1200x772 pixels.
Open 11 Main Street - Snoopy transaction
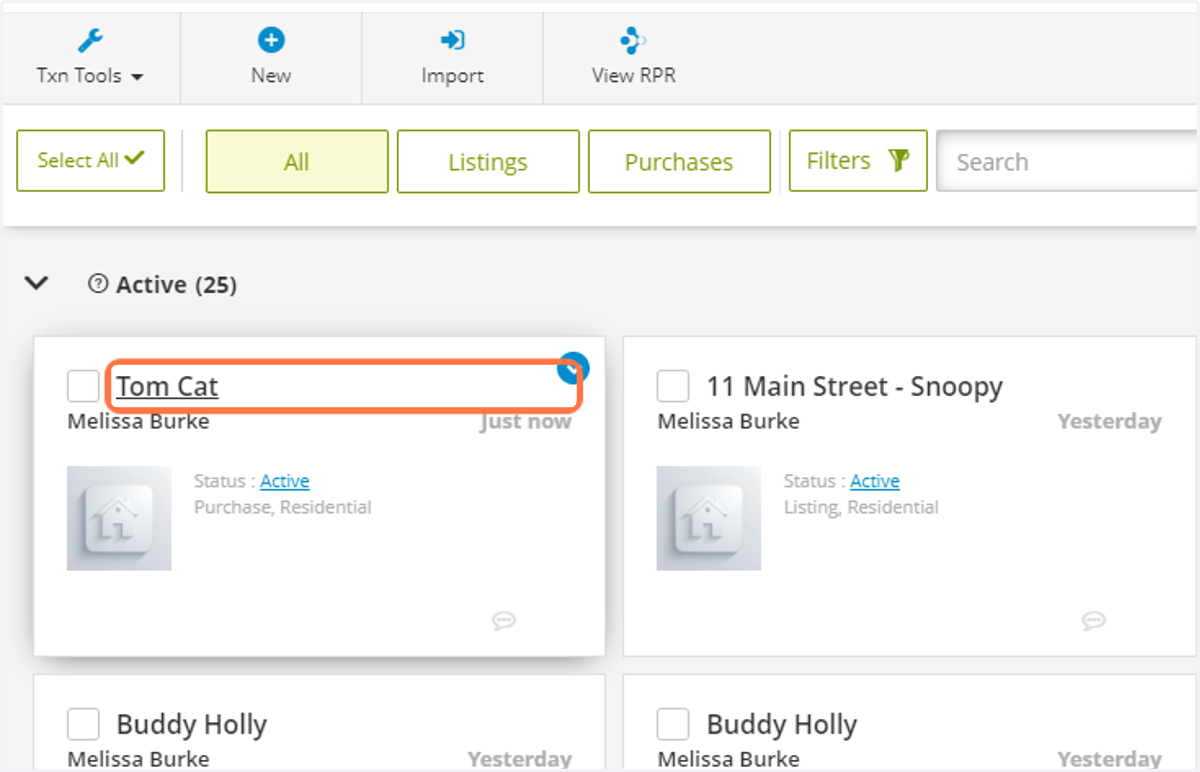[855, 386]
